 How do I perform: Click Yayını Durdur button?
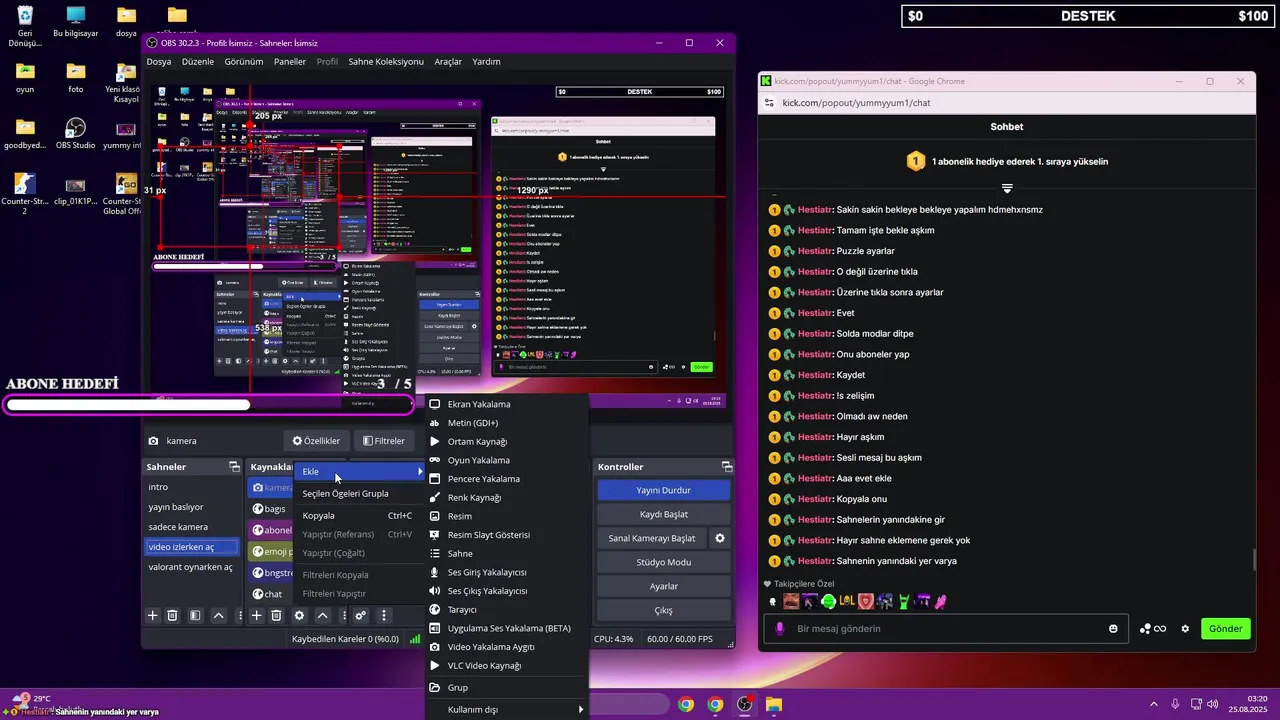pos(664,490)
